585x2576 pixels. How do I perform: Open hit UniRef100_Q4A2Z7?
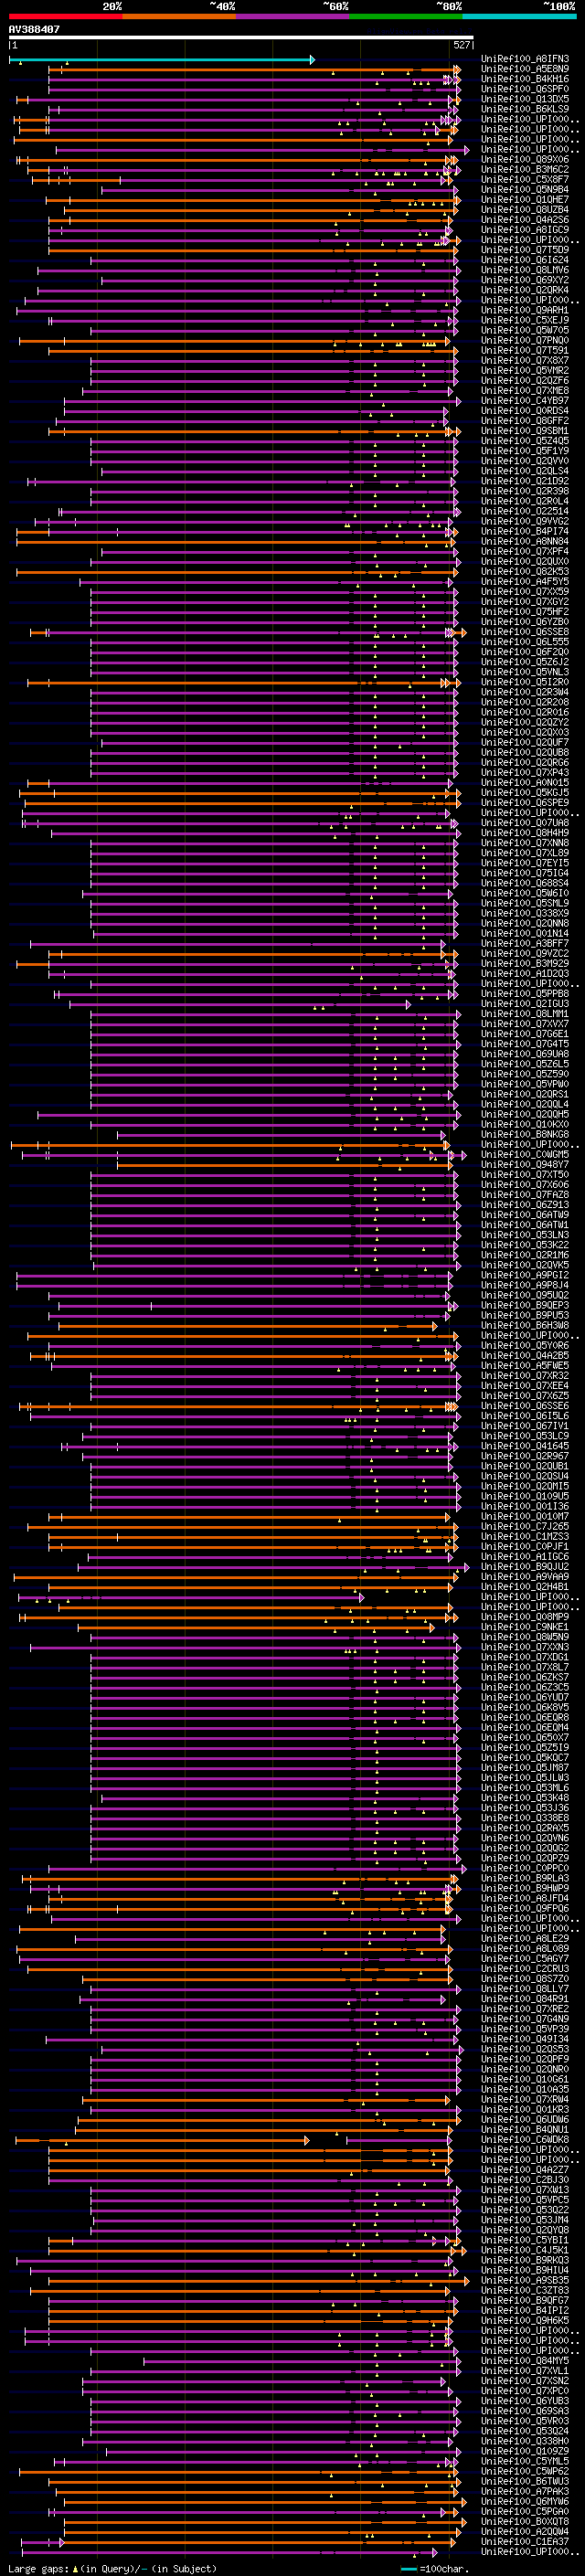pyautogui.click(x=525, y=2169)
